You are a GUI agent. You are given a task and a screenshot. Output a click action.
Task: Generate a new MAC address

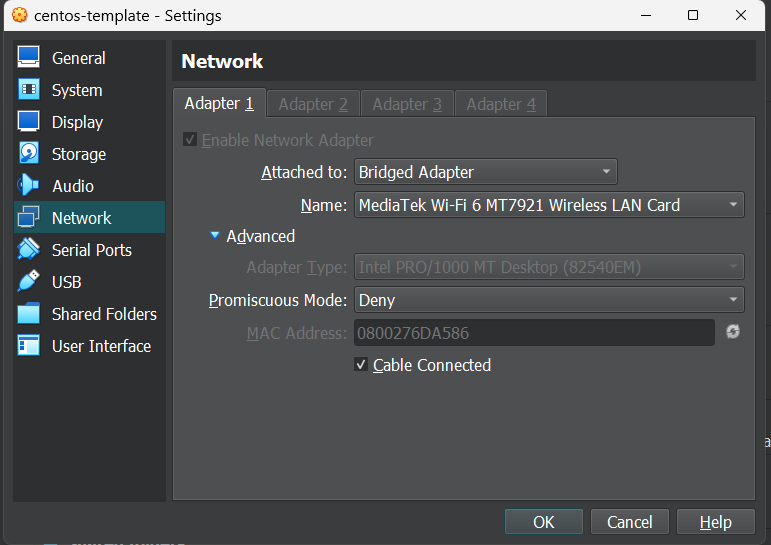[733, 332]
